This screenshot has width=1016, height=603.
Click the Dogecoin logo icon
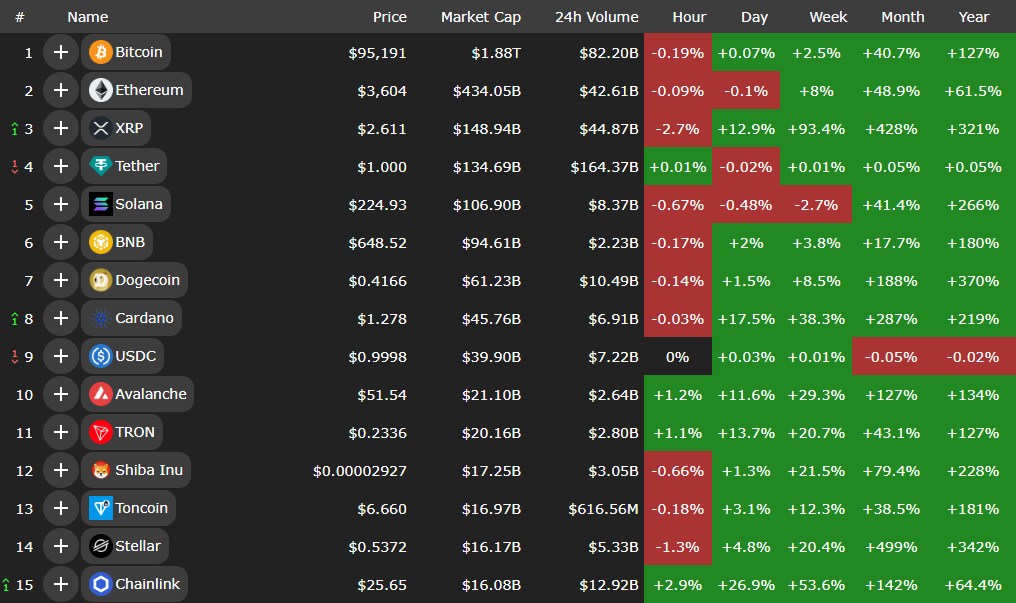tap(101, 280)
